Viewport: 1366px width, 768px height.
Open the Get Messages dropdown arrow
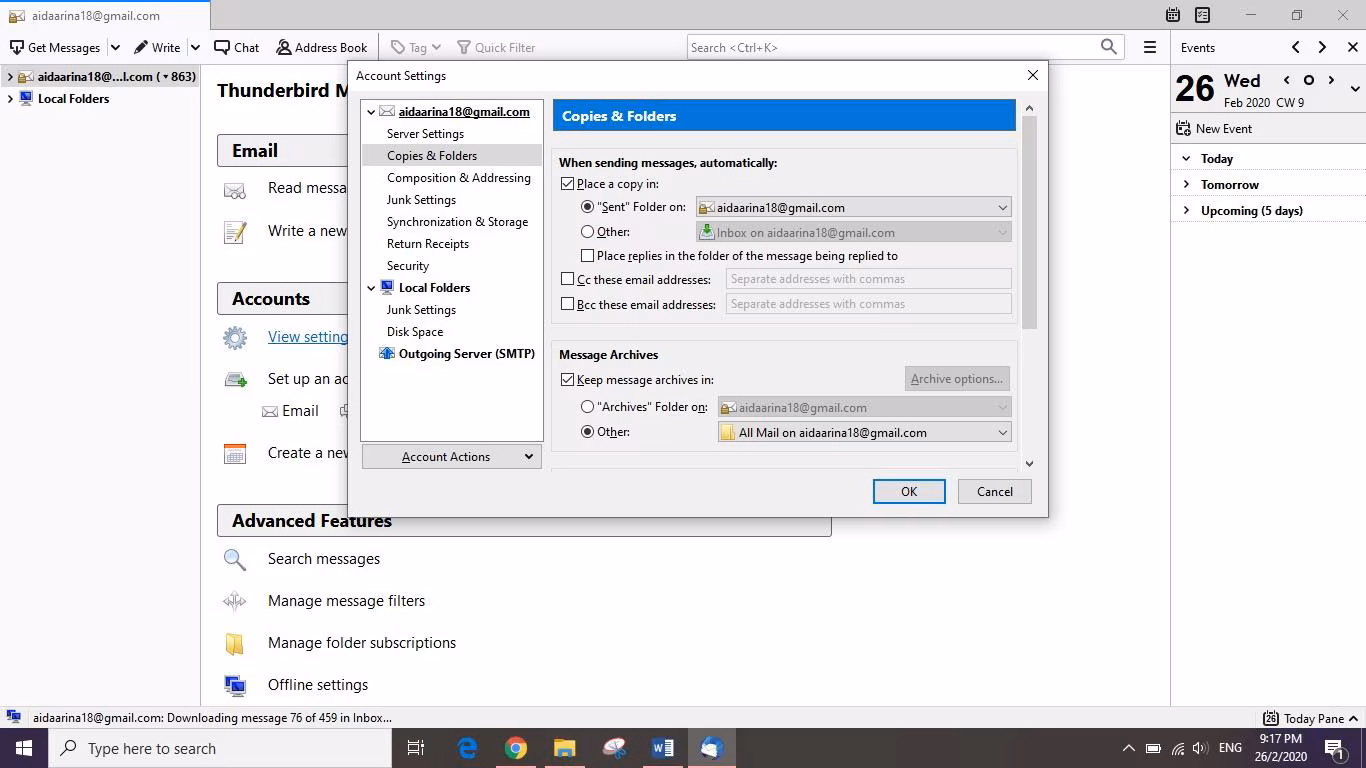(115, 47)
